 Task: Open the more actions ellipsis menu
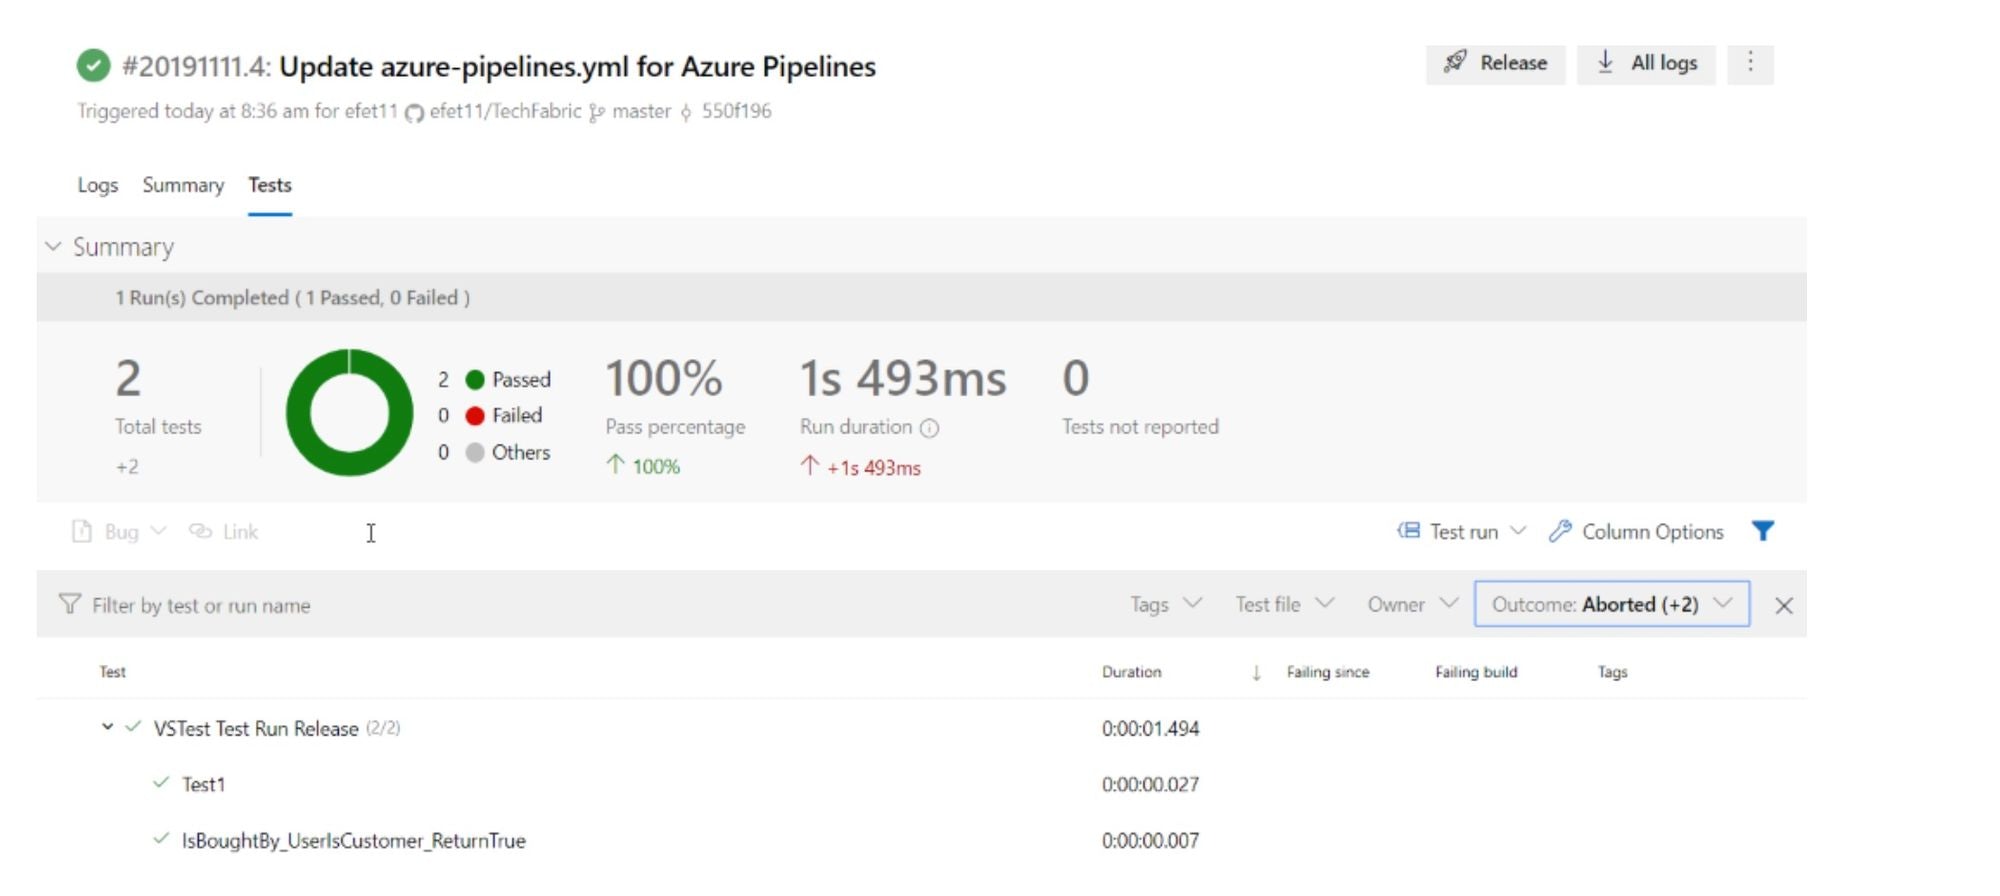[x=1750, y=63]
